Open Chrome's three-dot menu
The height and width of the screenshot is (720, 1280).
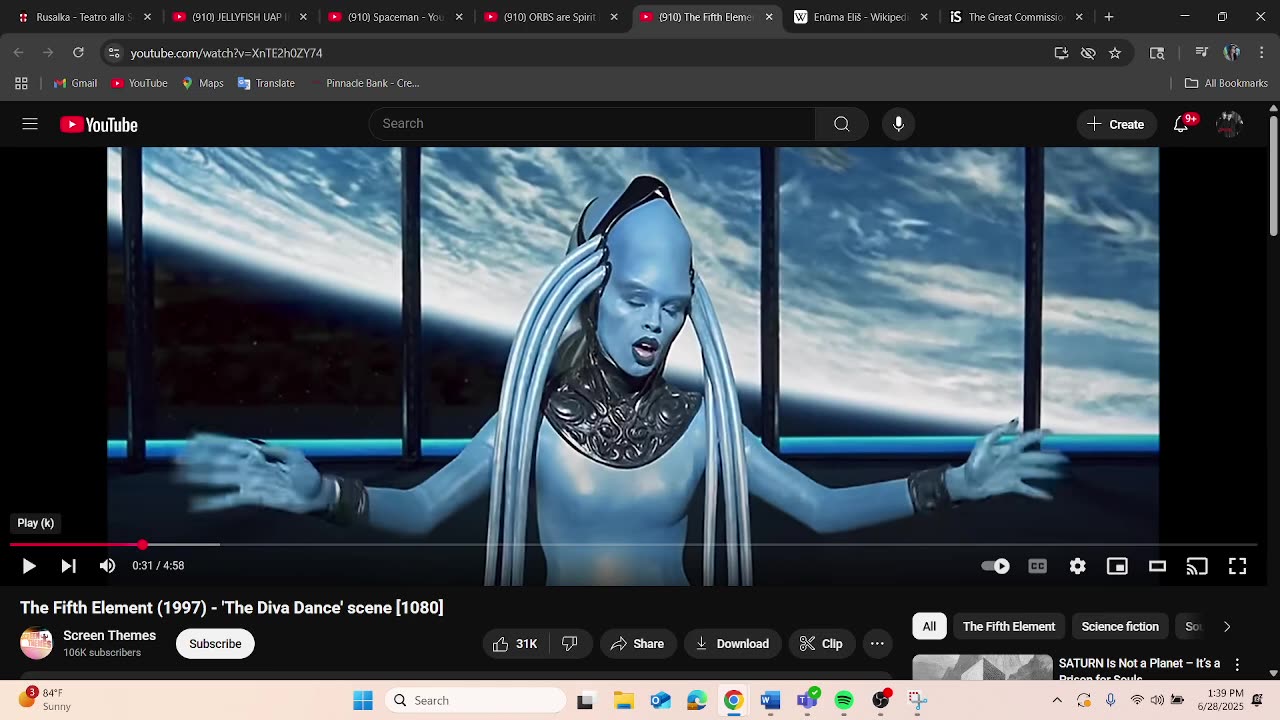1260,53
